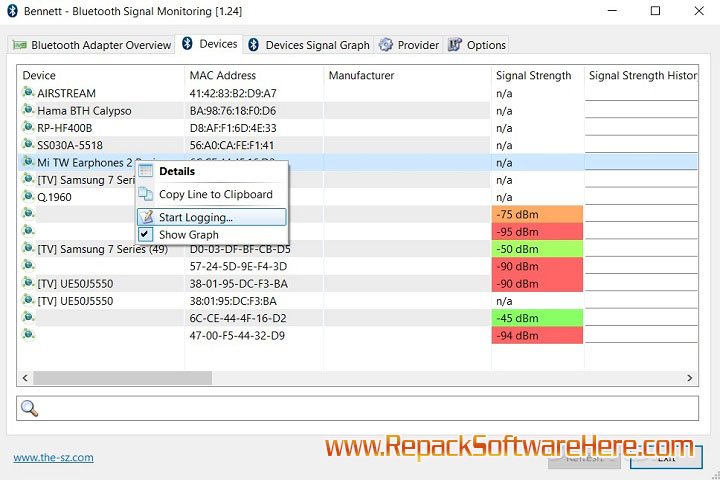This screenshot has height=480, width=720.
Task: Click the RP-HF400B device icon
Action: (x=28, y=127)
